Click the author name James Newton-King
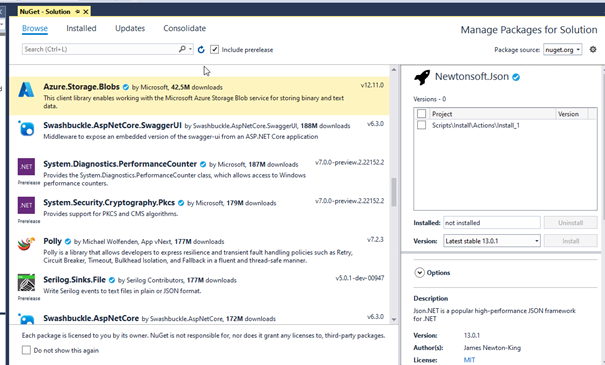Screen dimensions: 605x365 tap(492, 348)
